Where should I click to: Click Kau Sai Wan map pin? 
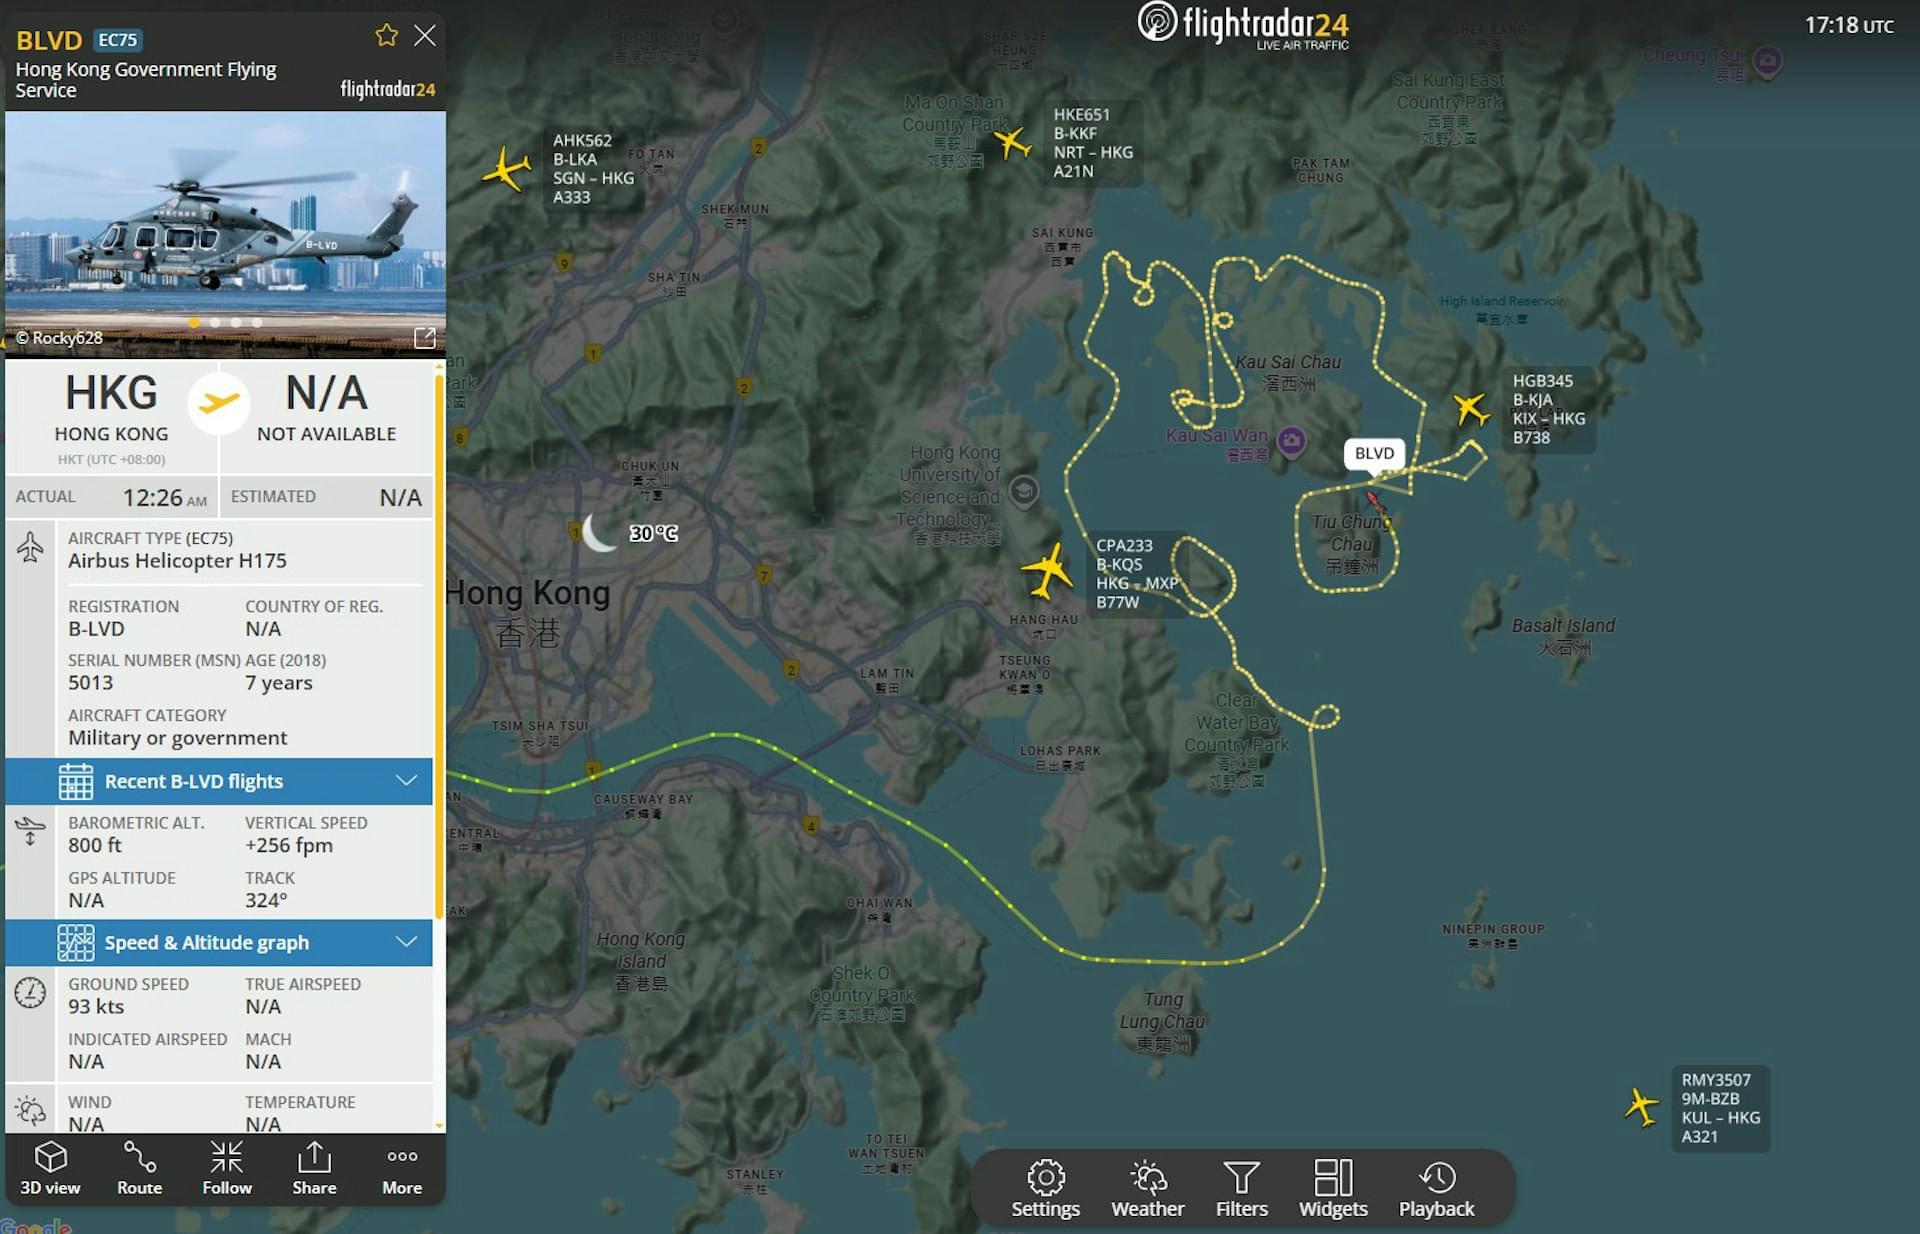click(1291, 440)
